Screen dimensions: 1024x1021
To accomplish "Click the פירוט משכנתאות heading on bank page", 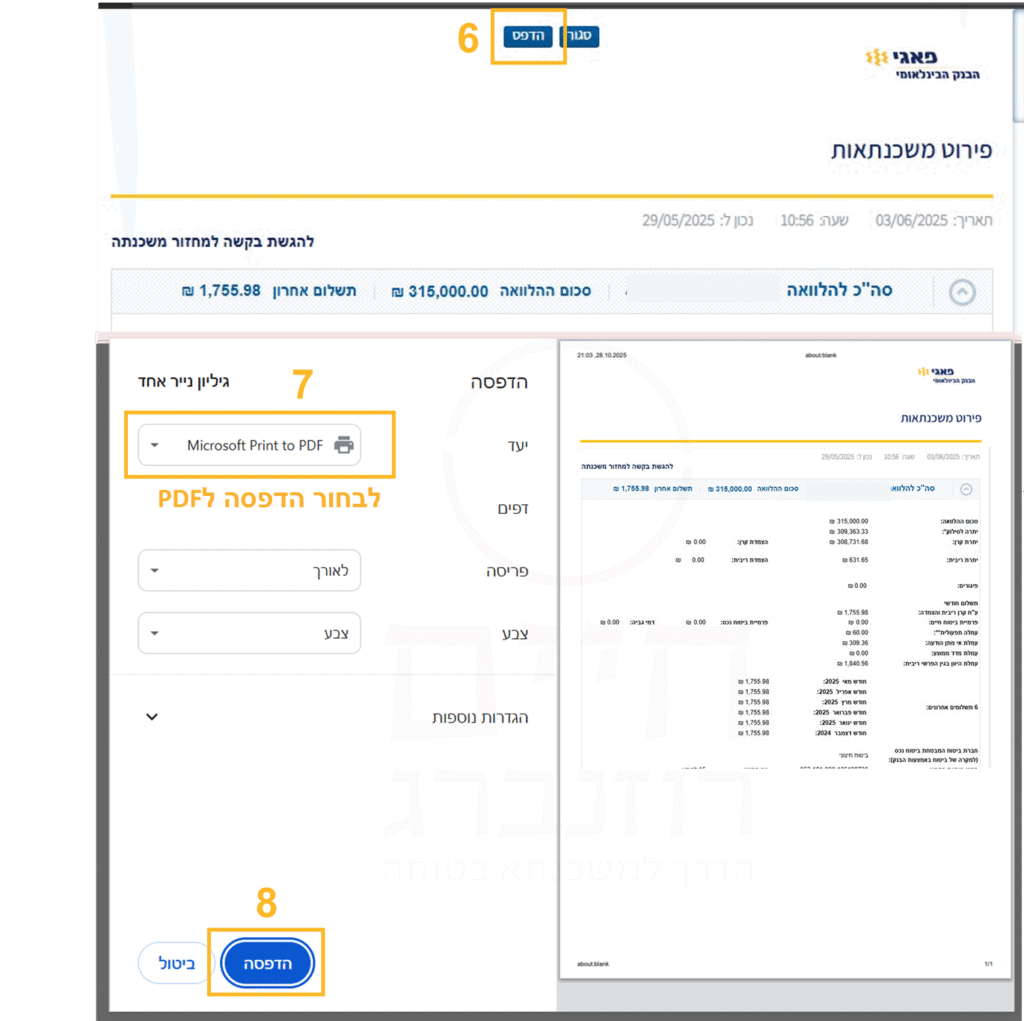I will point(911,151).
